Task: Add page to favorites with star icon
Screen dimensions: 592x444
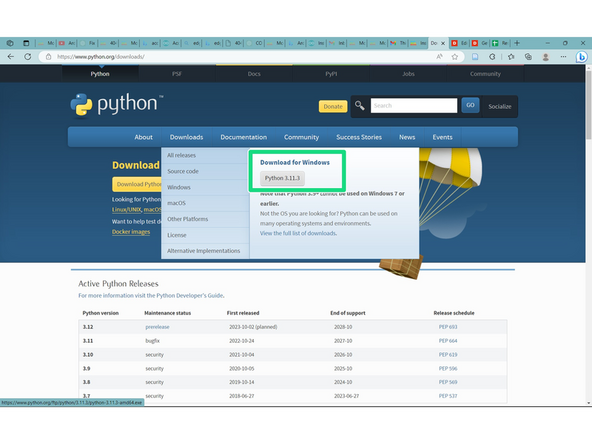Action: [x=455, y=57]
